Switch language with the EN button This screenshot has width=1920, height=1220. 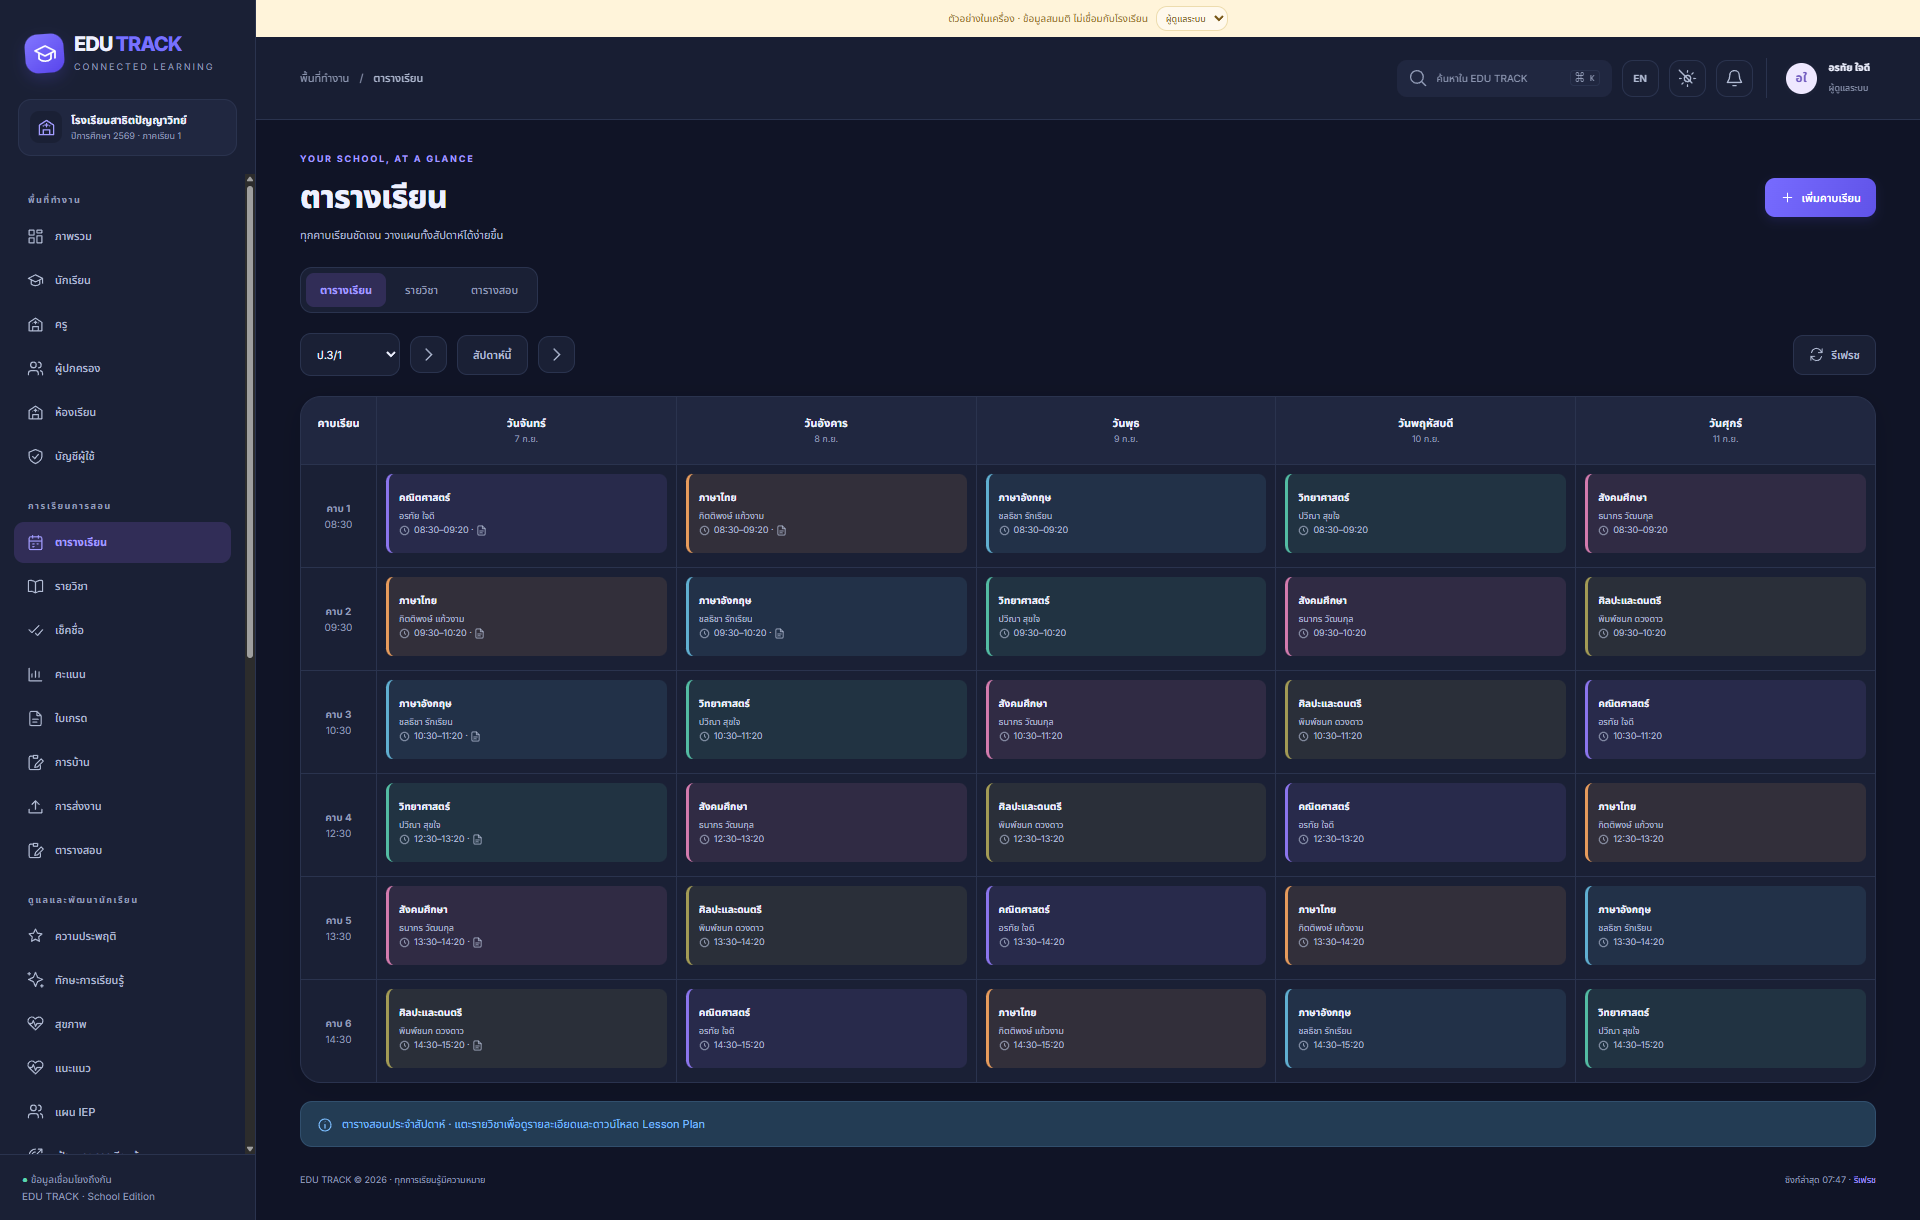pos(1640,78)
